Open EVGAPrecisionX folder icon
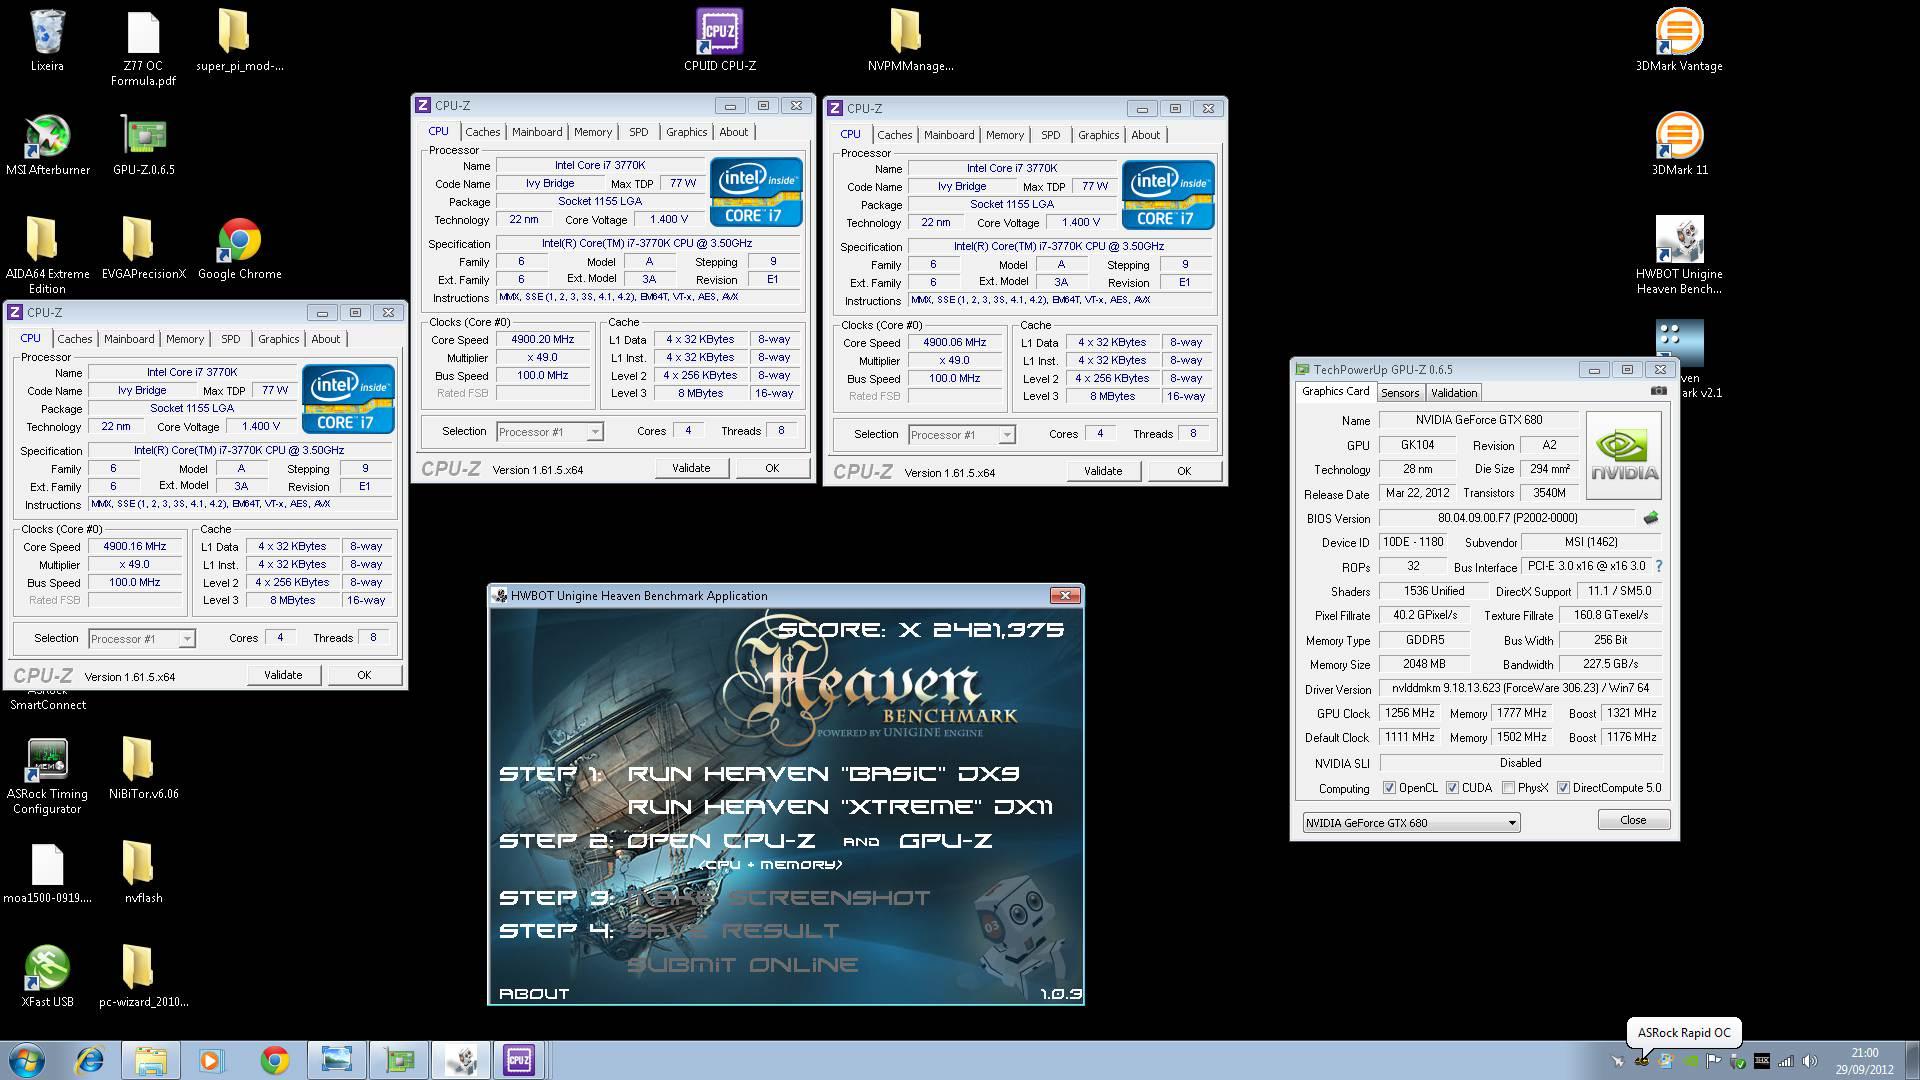The image size is (1920, 1080). point(143,248)
